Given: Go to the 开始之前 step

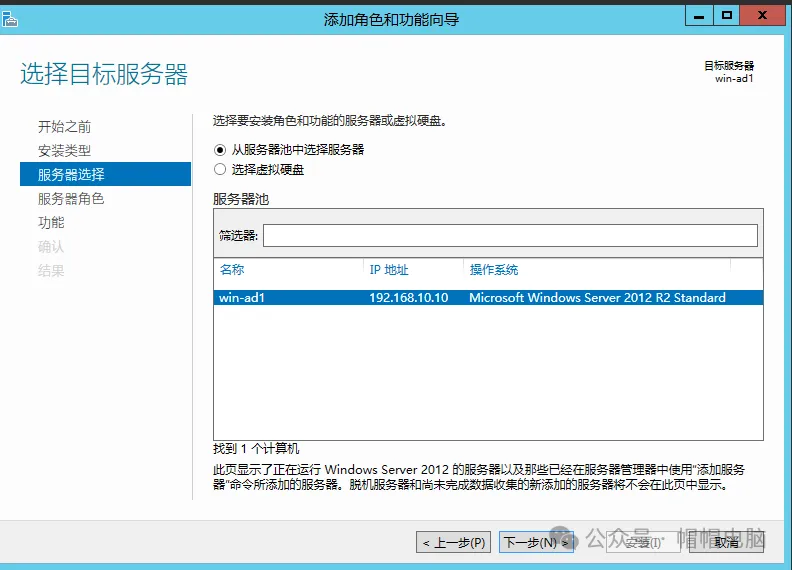Looking at the screenshot, I should [x=64, y=127].
